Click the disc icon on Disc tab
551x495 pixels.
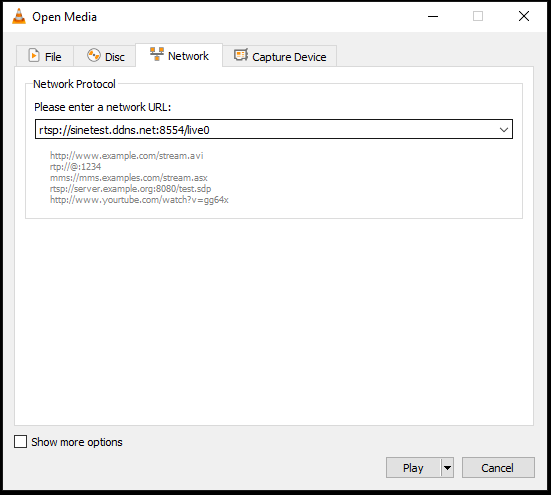click(93, 55)
